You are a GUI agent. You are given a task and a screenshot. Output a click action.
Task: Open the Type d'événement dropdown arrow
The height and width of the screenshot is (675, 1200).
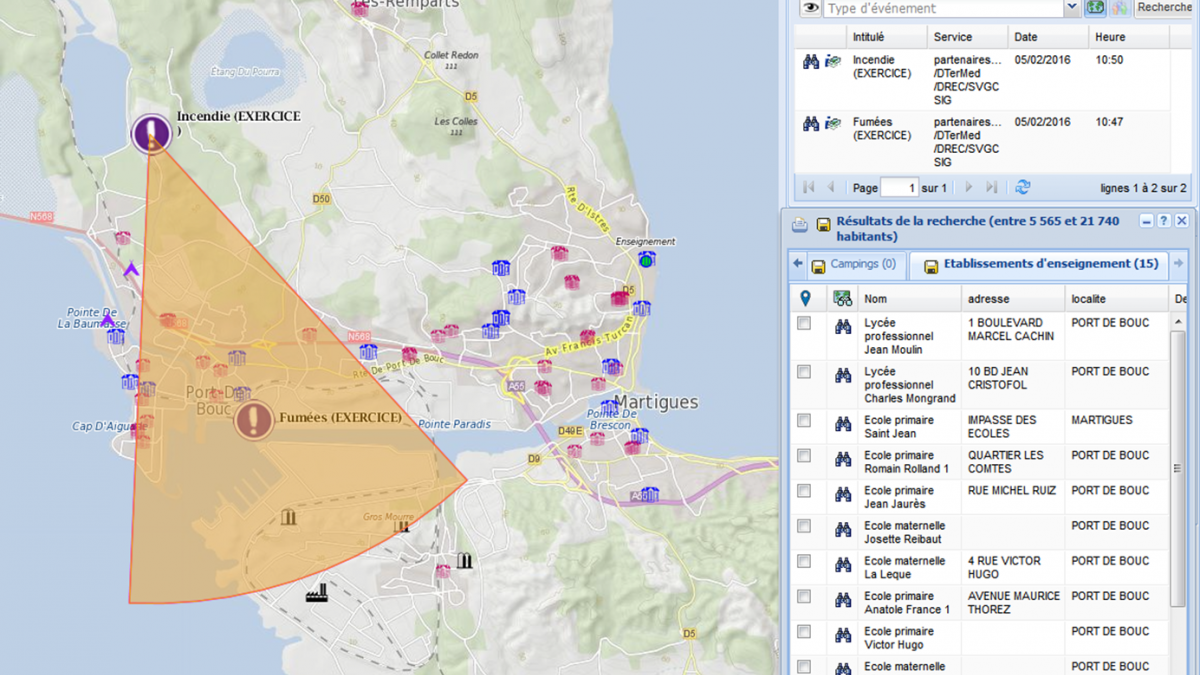click(1072, 8)
